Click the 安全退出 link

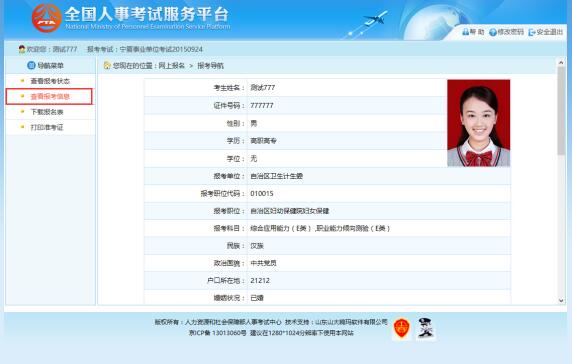tap(550, 32)
